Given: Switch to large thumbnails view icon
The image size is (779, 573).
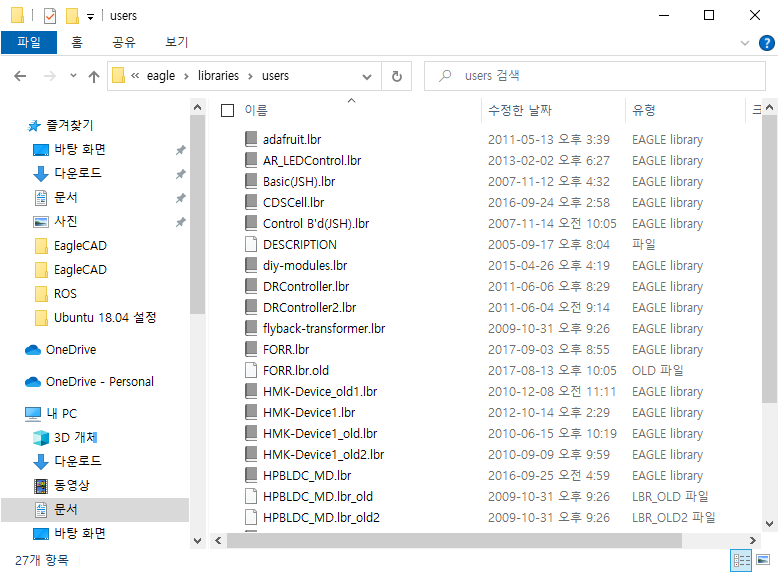Looking at the screenshot, I should 763,561.
